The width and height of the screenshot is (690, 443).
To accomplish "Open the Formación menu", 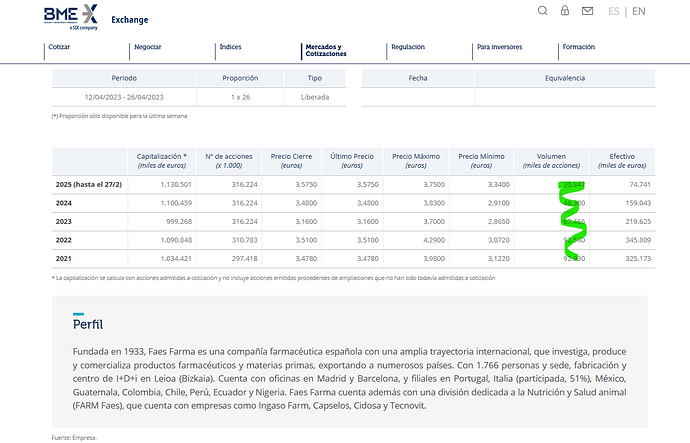I will click(579, 47).
